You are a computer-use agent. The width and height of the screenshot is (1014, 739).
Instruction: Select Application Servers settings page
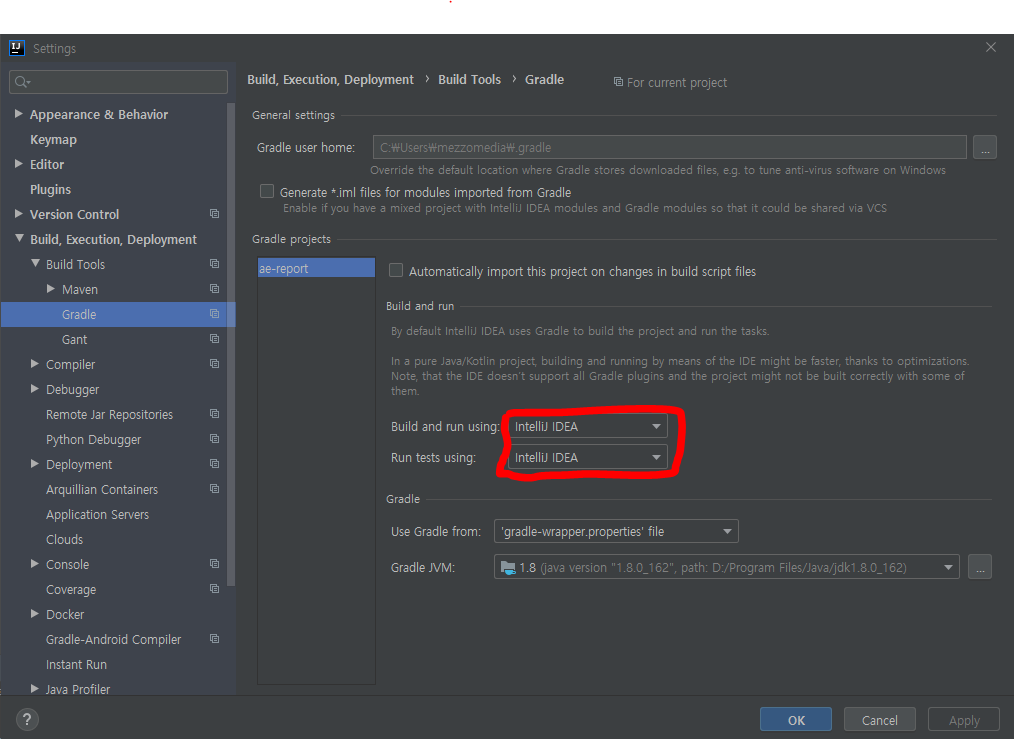point(97,515)
